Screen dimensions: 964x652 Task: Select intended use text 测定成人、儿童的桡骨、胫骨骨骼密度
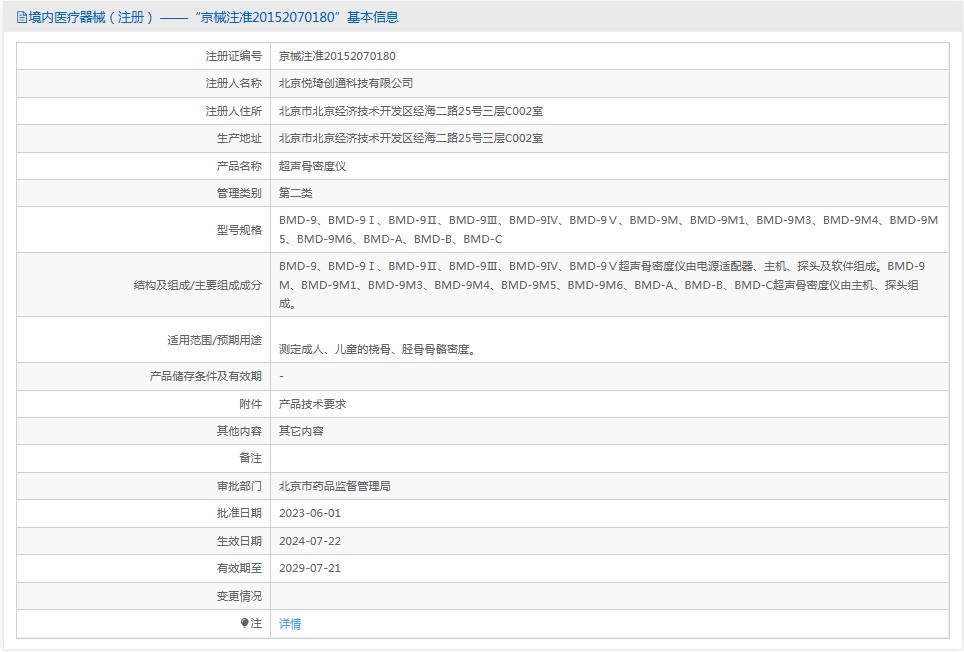click(x=377, y=349)
